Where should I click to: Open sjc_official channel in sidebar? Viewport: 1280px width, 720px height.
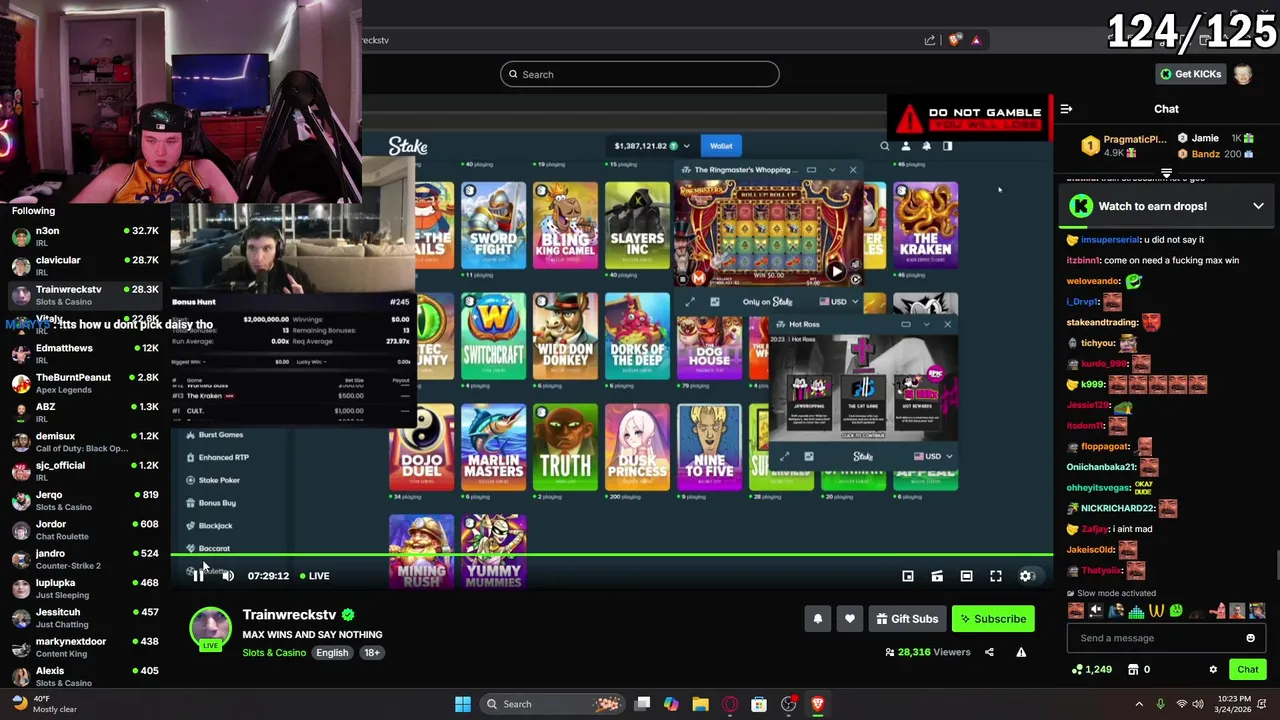pyautogui.click(x=85, y=471)
